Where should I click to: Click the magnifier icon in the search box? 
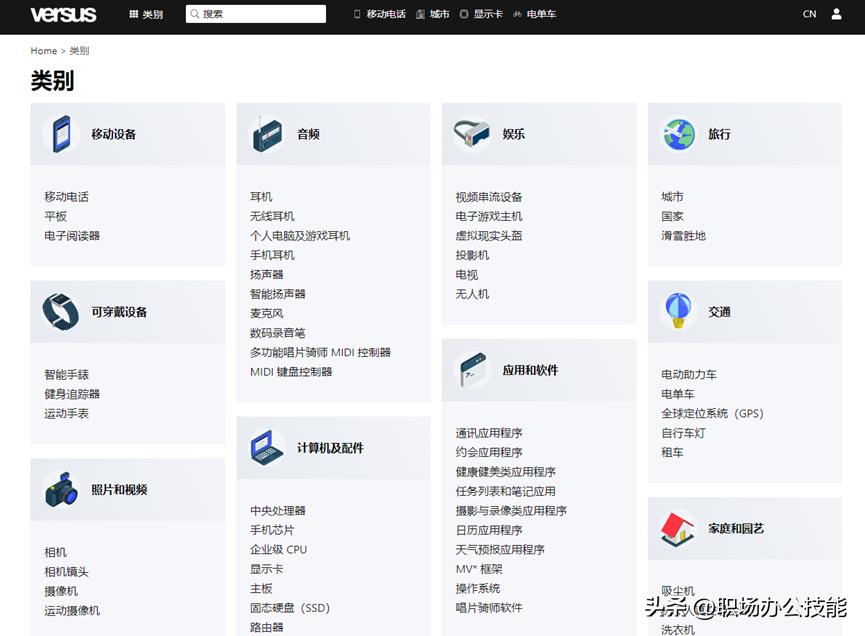[196, 13]
